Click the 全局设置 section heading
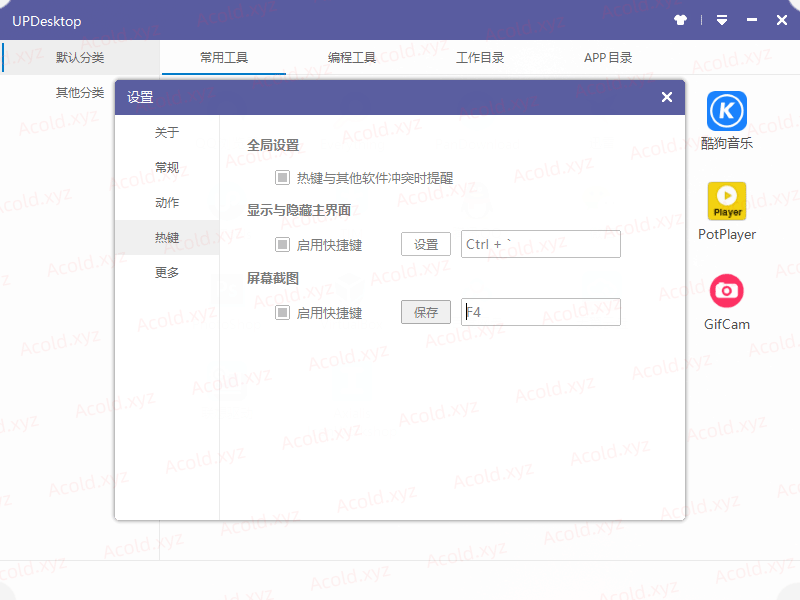The height and width of the screenshot is (600, 800). point(273,145)
